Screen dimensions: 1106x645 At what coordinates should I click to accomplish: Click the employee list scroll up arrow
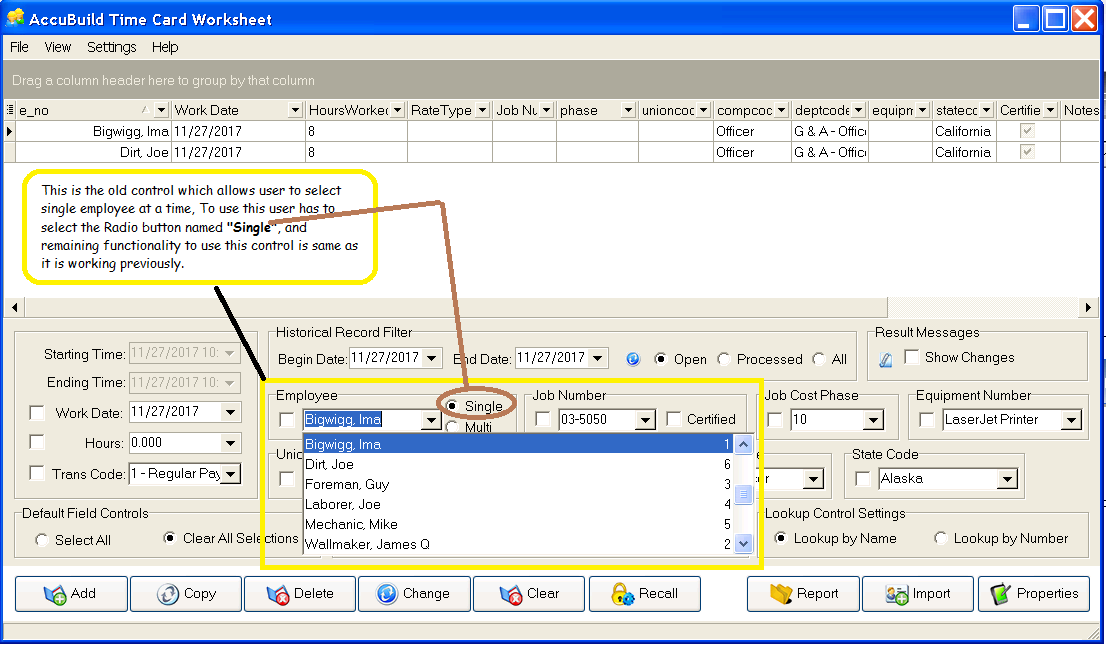[743, 445]
